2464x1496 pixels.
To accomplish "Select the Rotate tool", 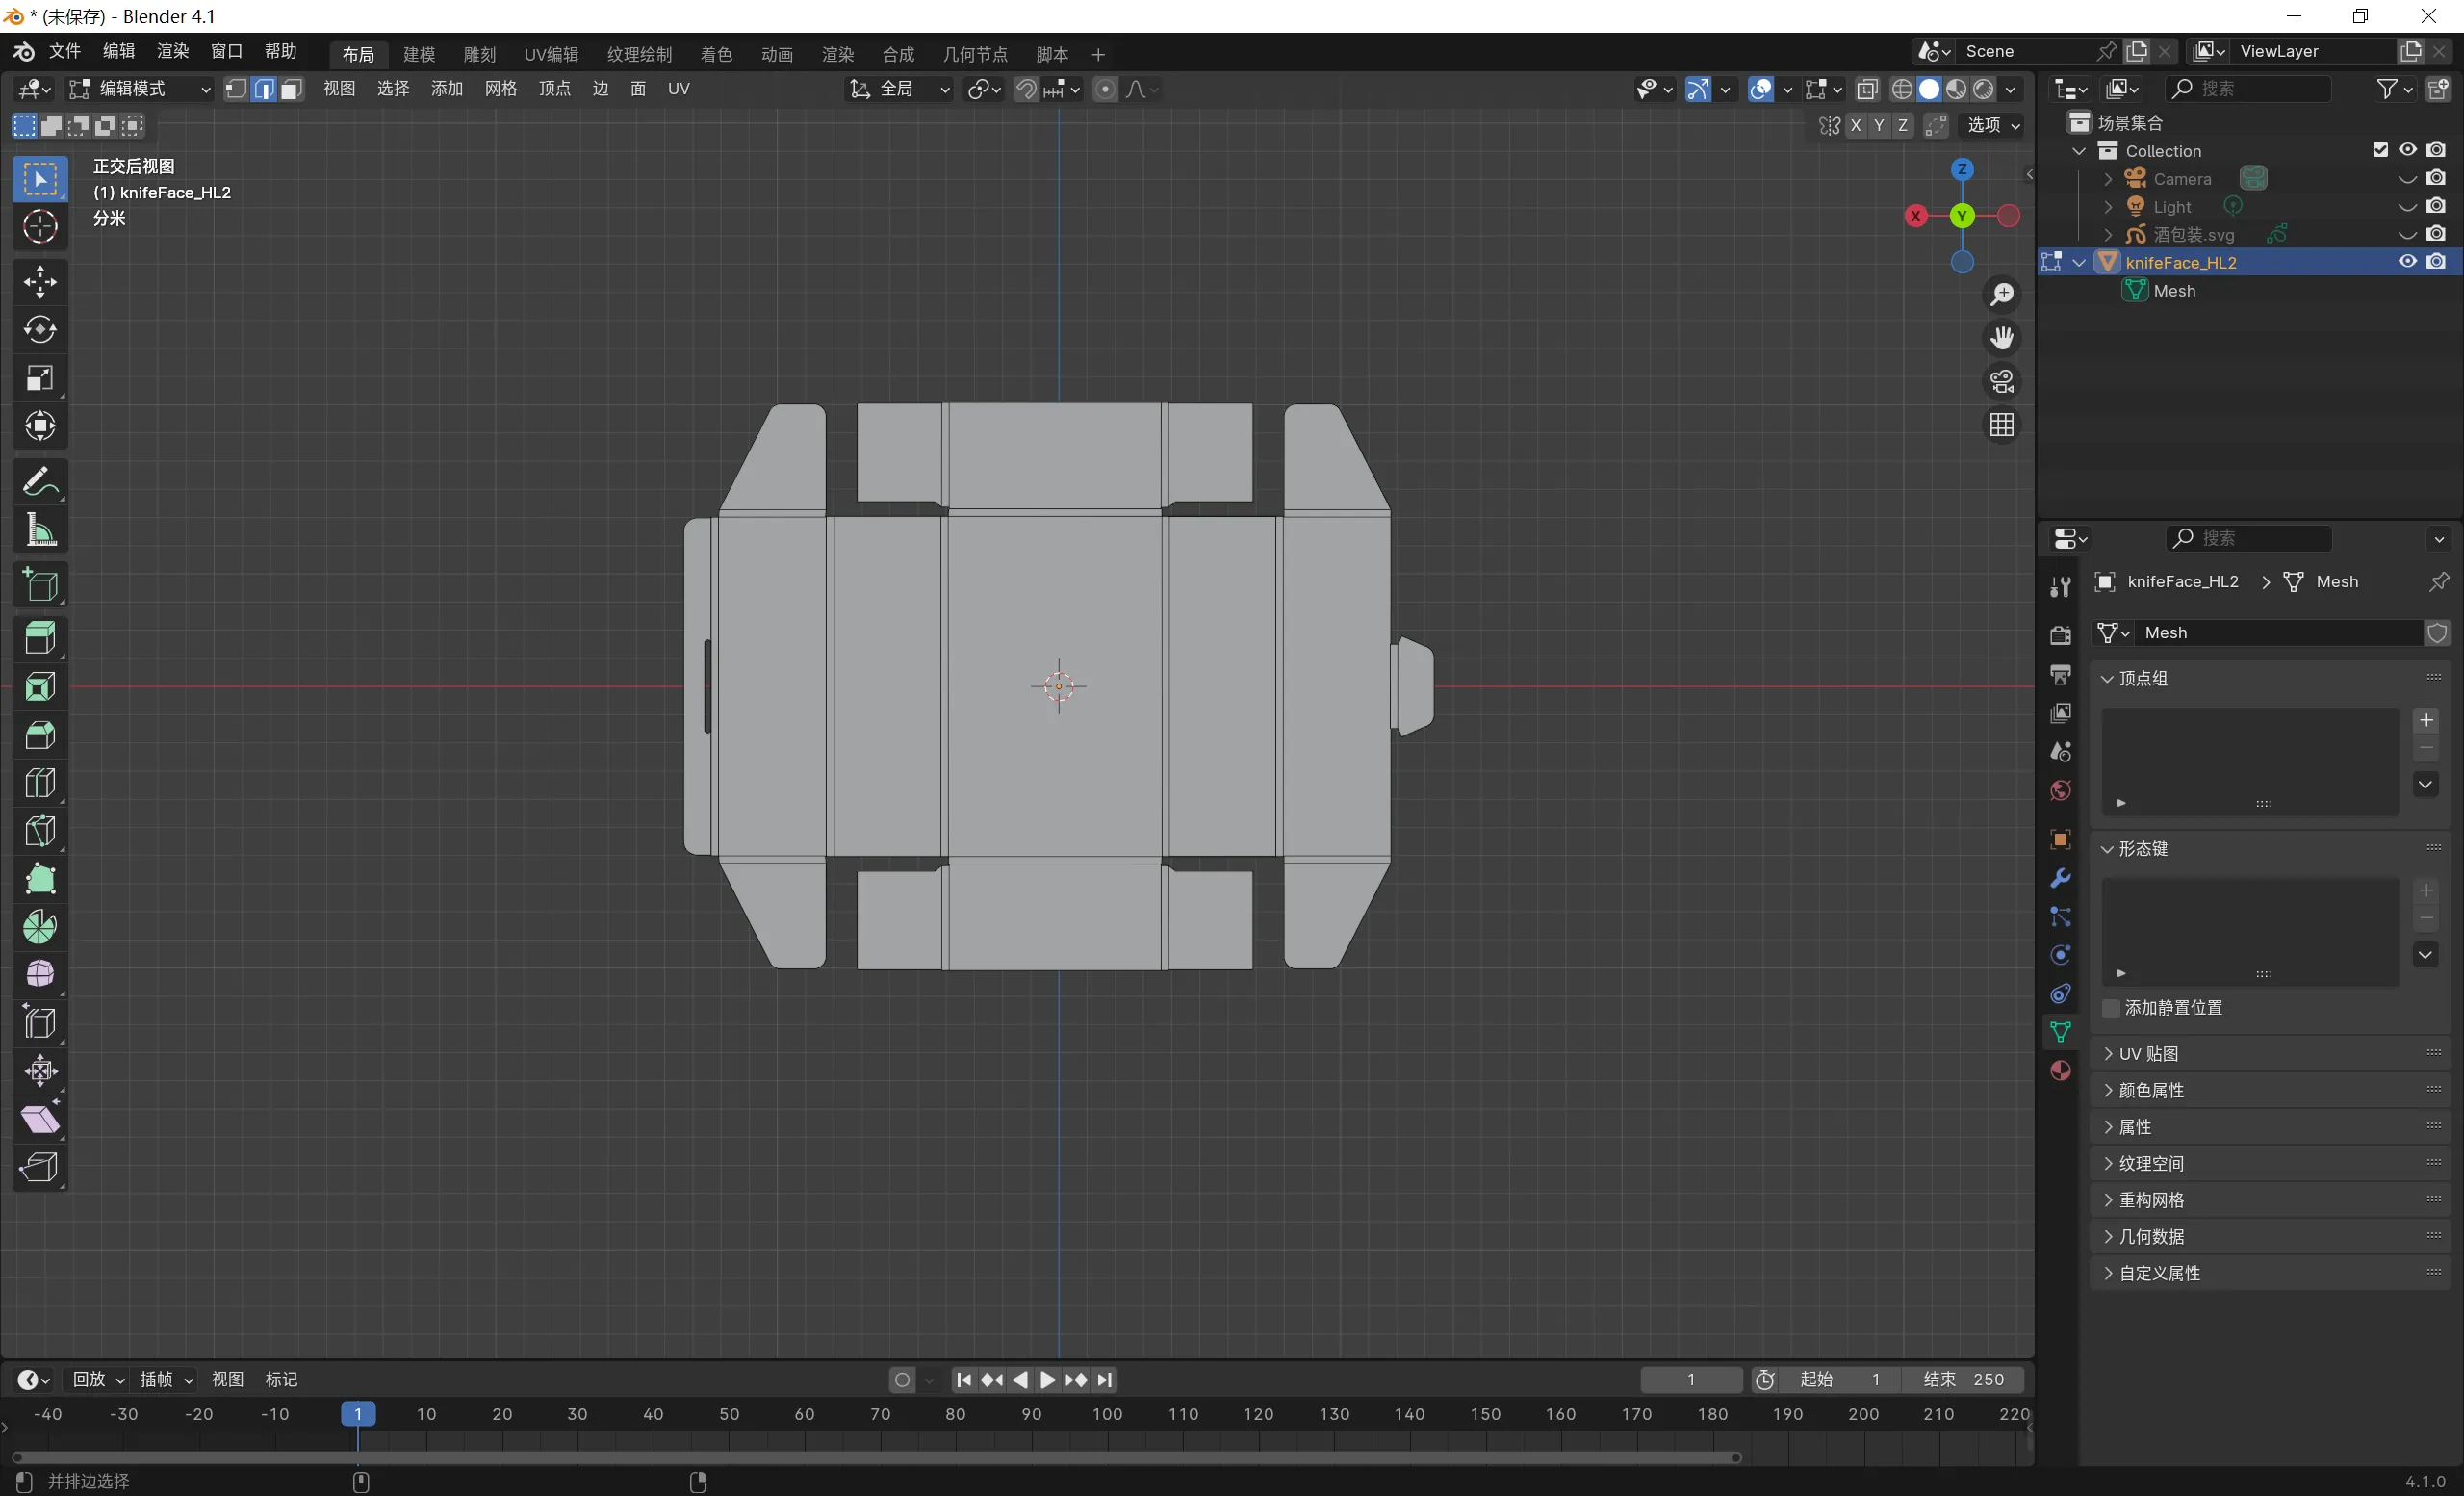I will coord(40,329).
